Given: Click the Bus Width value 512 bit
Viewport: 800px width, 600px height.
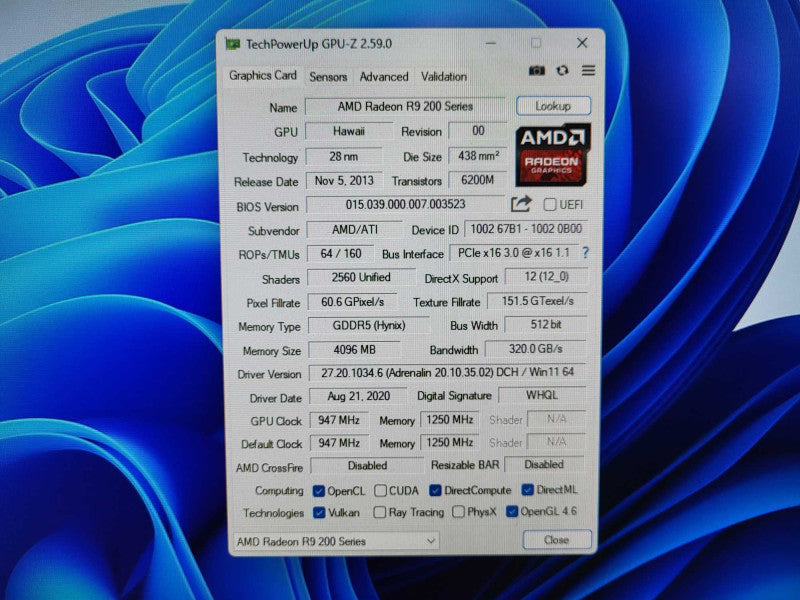Looking at the screenshot, I should [x=546, y=324].
